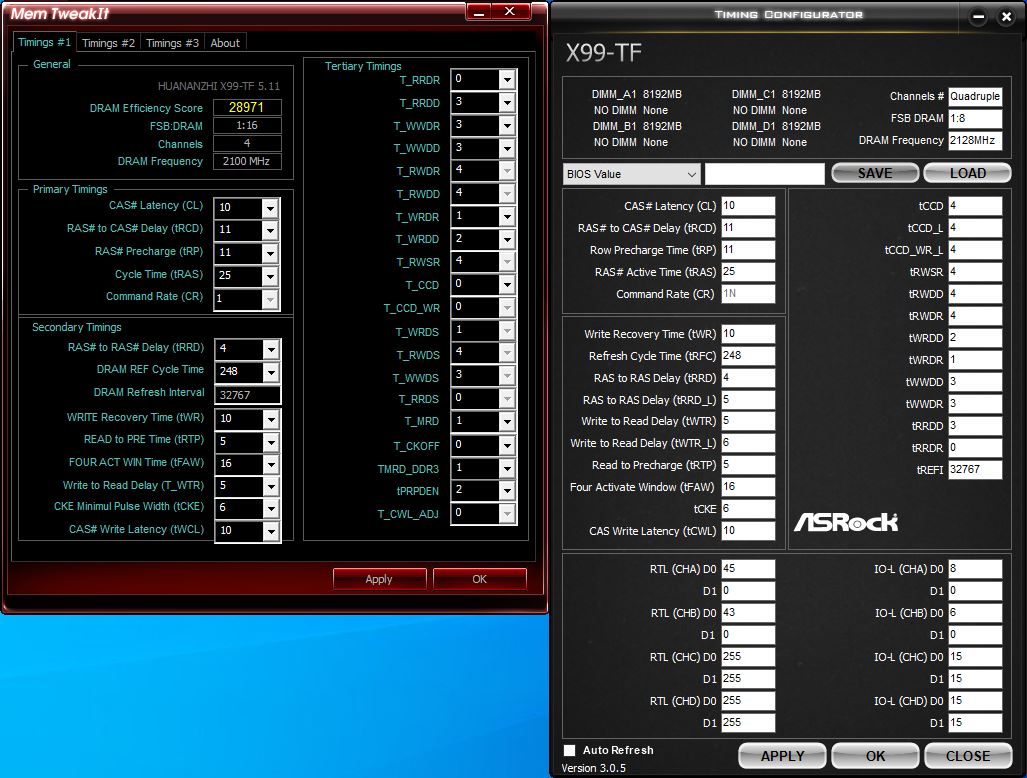1027x778 pixels.
Task: Expand the DRAM REF Cycle Time dropdown
Action: pyautogui.click(x=270, y=372)
